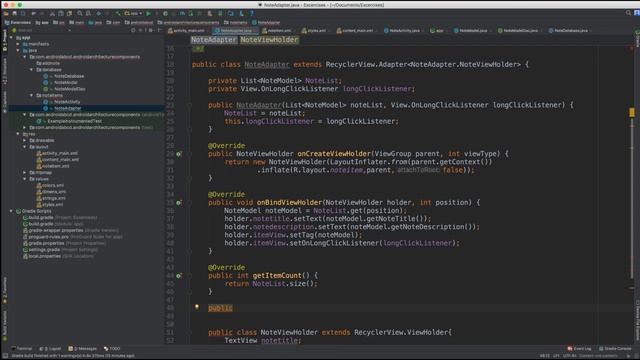Select strings.xml in values folder

point(53,198)
